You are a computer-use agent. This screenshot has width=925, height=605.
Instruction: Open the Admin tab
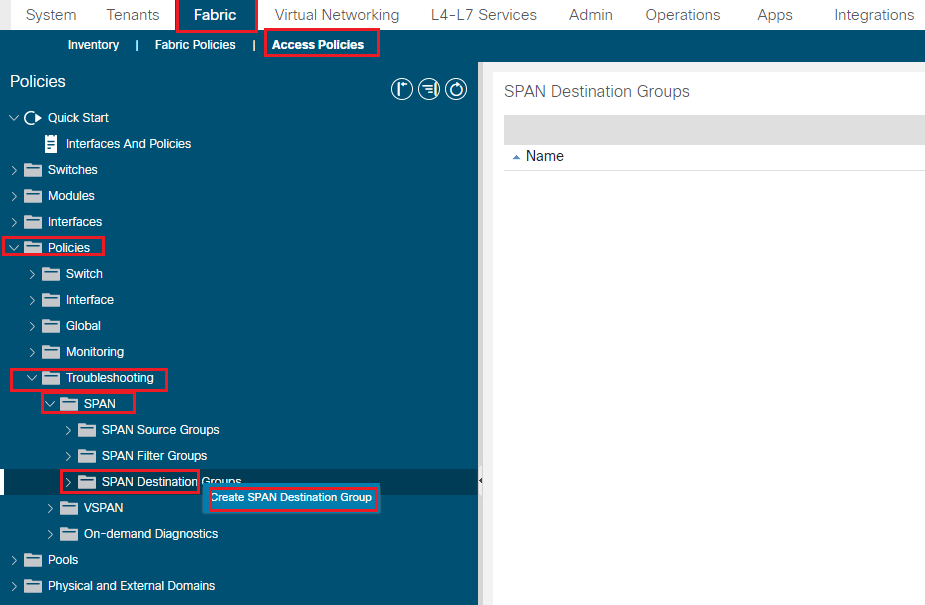[x=591, y=15]
